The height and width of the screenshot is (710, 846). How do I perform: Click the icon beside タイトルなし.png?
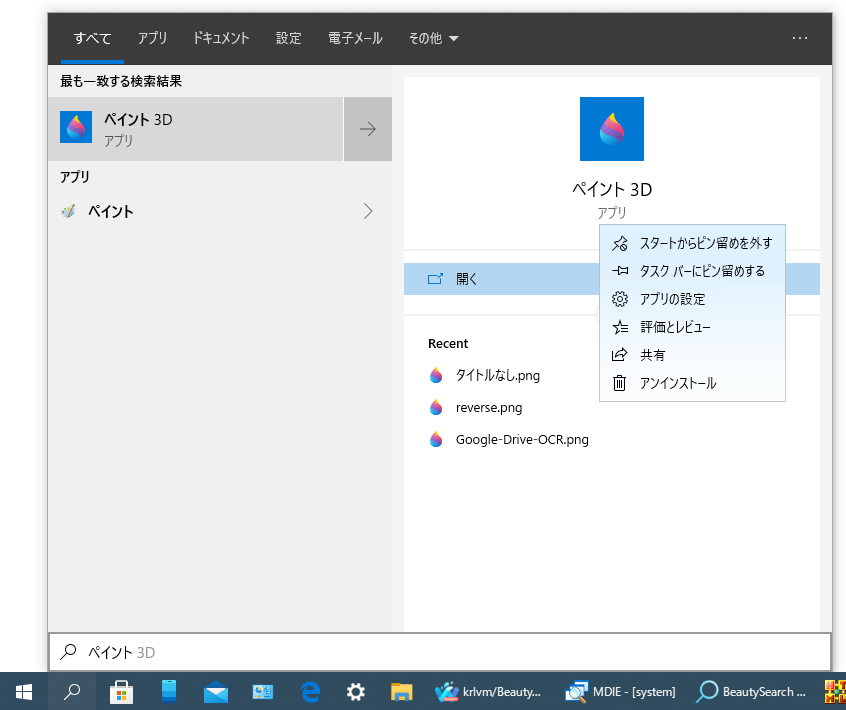(x=436, y=376)
